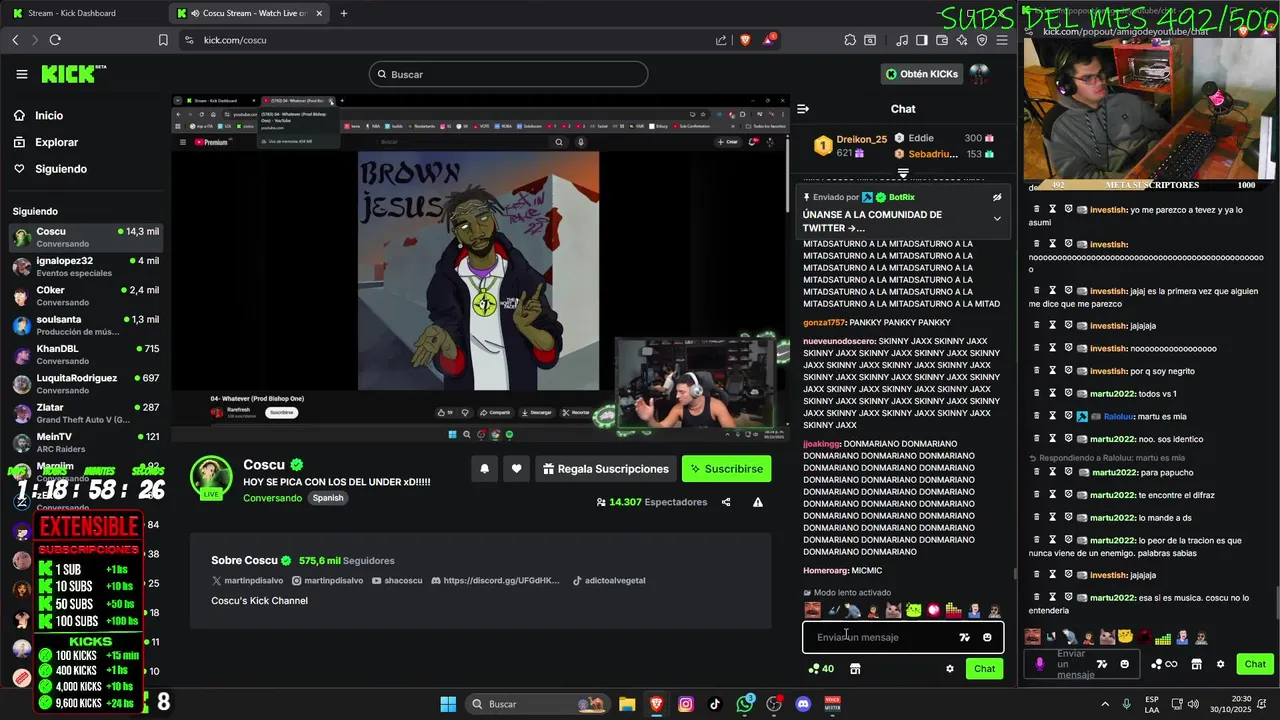Click the Kick Buscar search field
The width and height of the screenshot is (1280, 720).
508,74
